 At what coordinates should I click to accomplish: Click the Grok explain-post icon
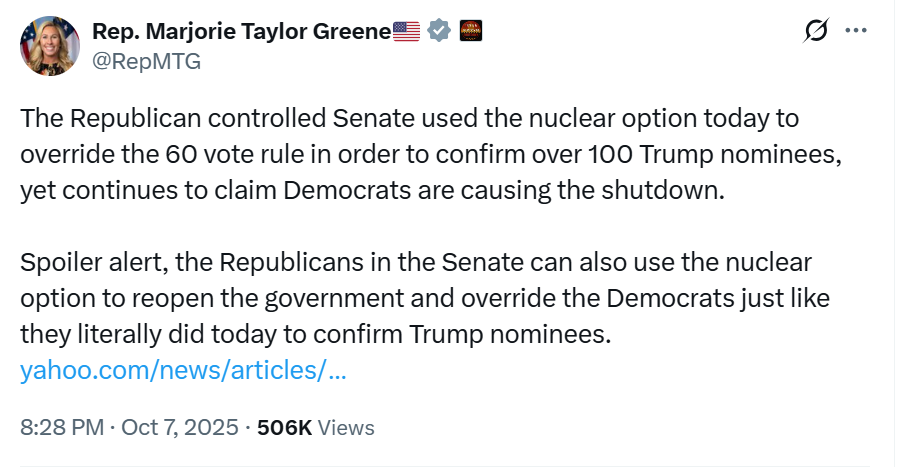click(x=816, y=31)
